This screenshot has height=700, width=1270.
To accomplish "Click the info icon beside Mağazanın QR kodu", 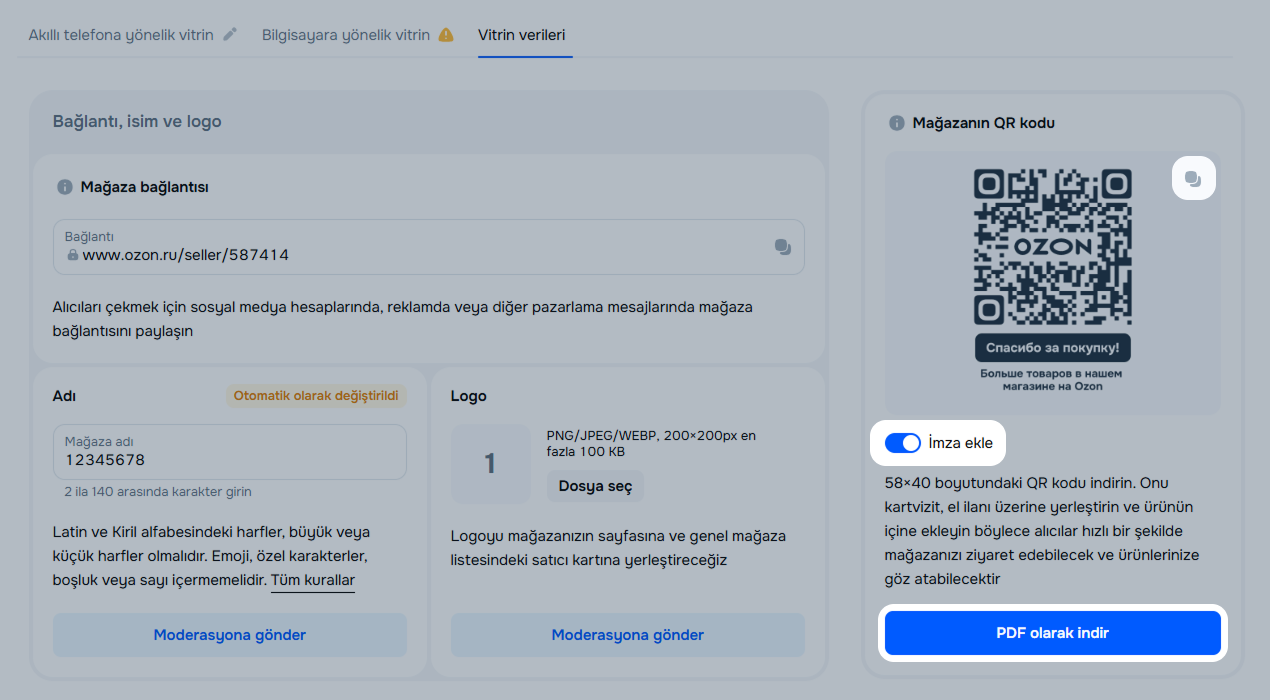I will (897, 123).
